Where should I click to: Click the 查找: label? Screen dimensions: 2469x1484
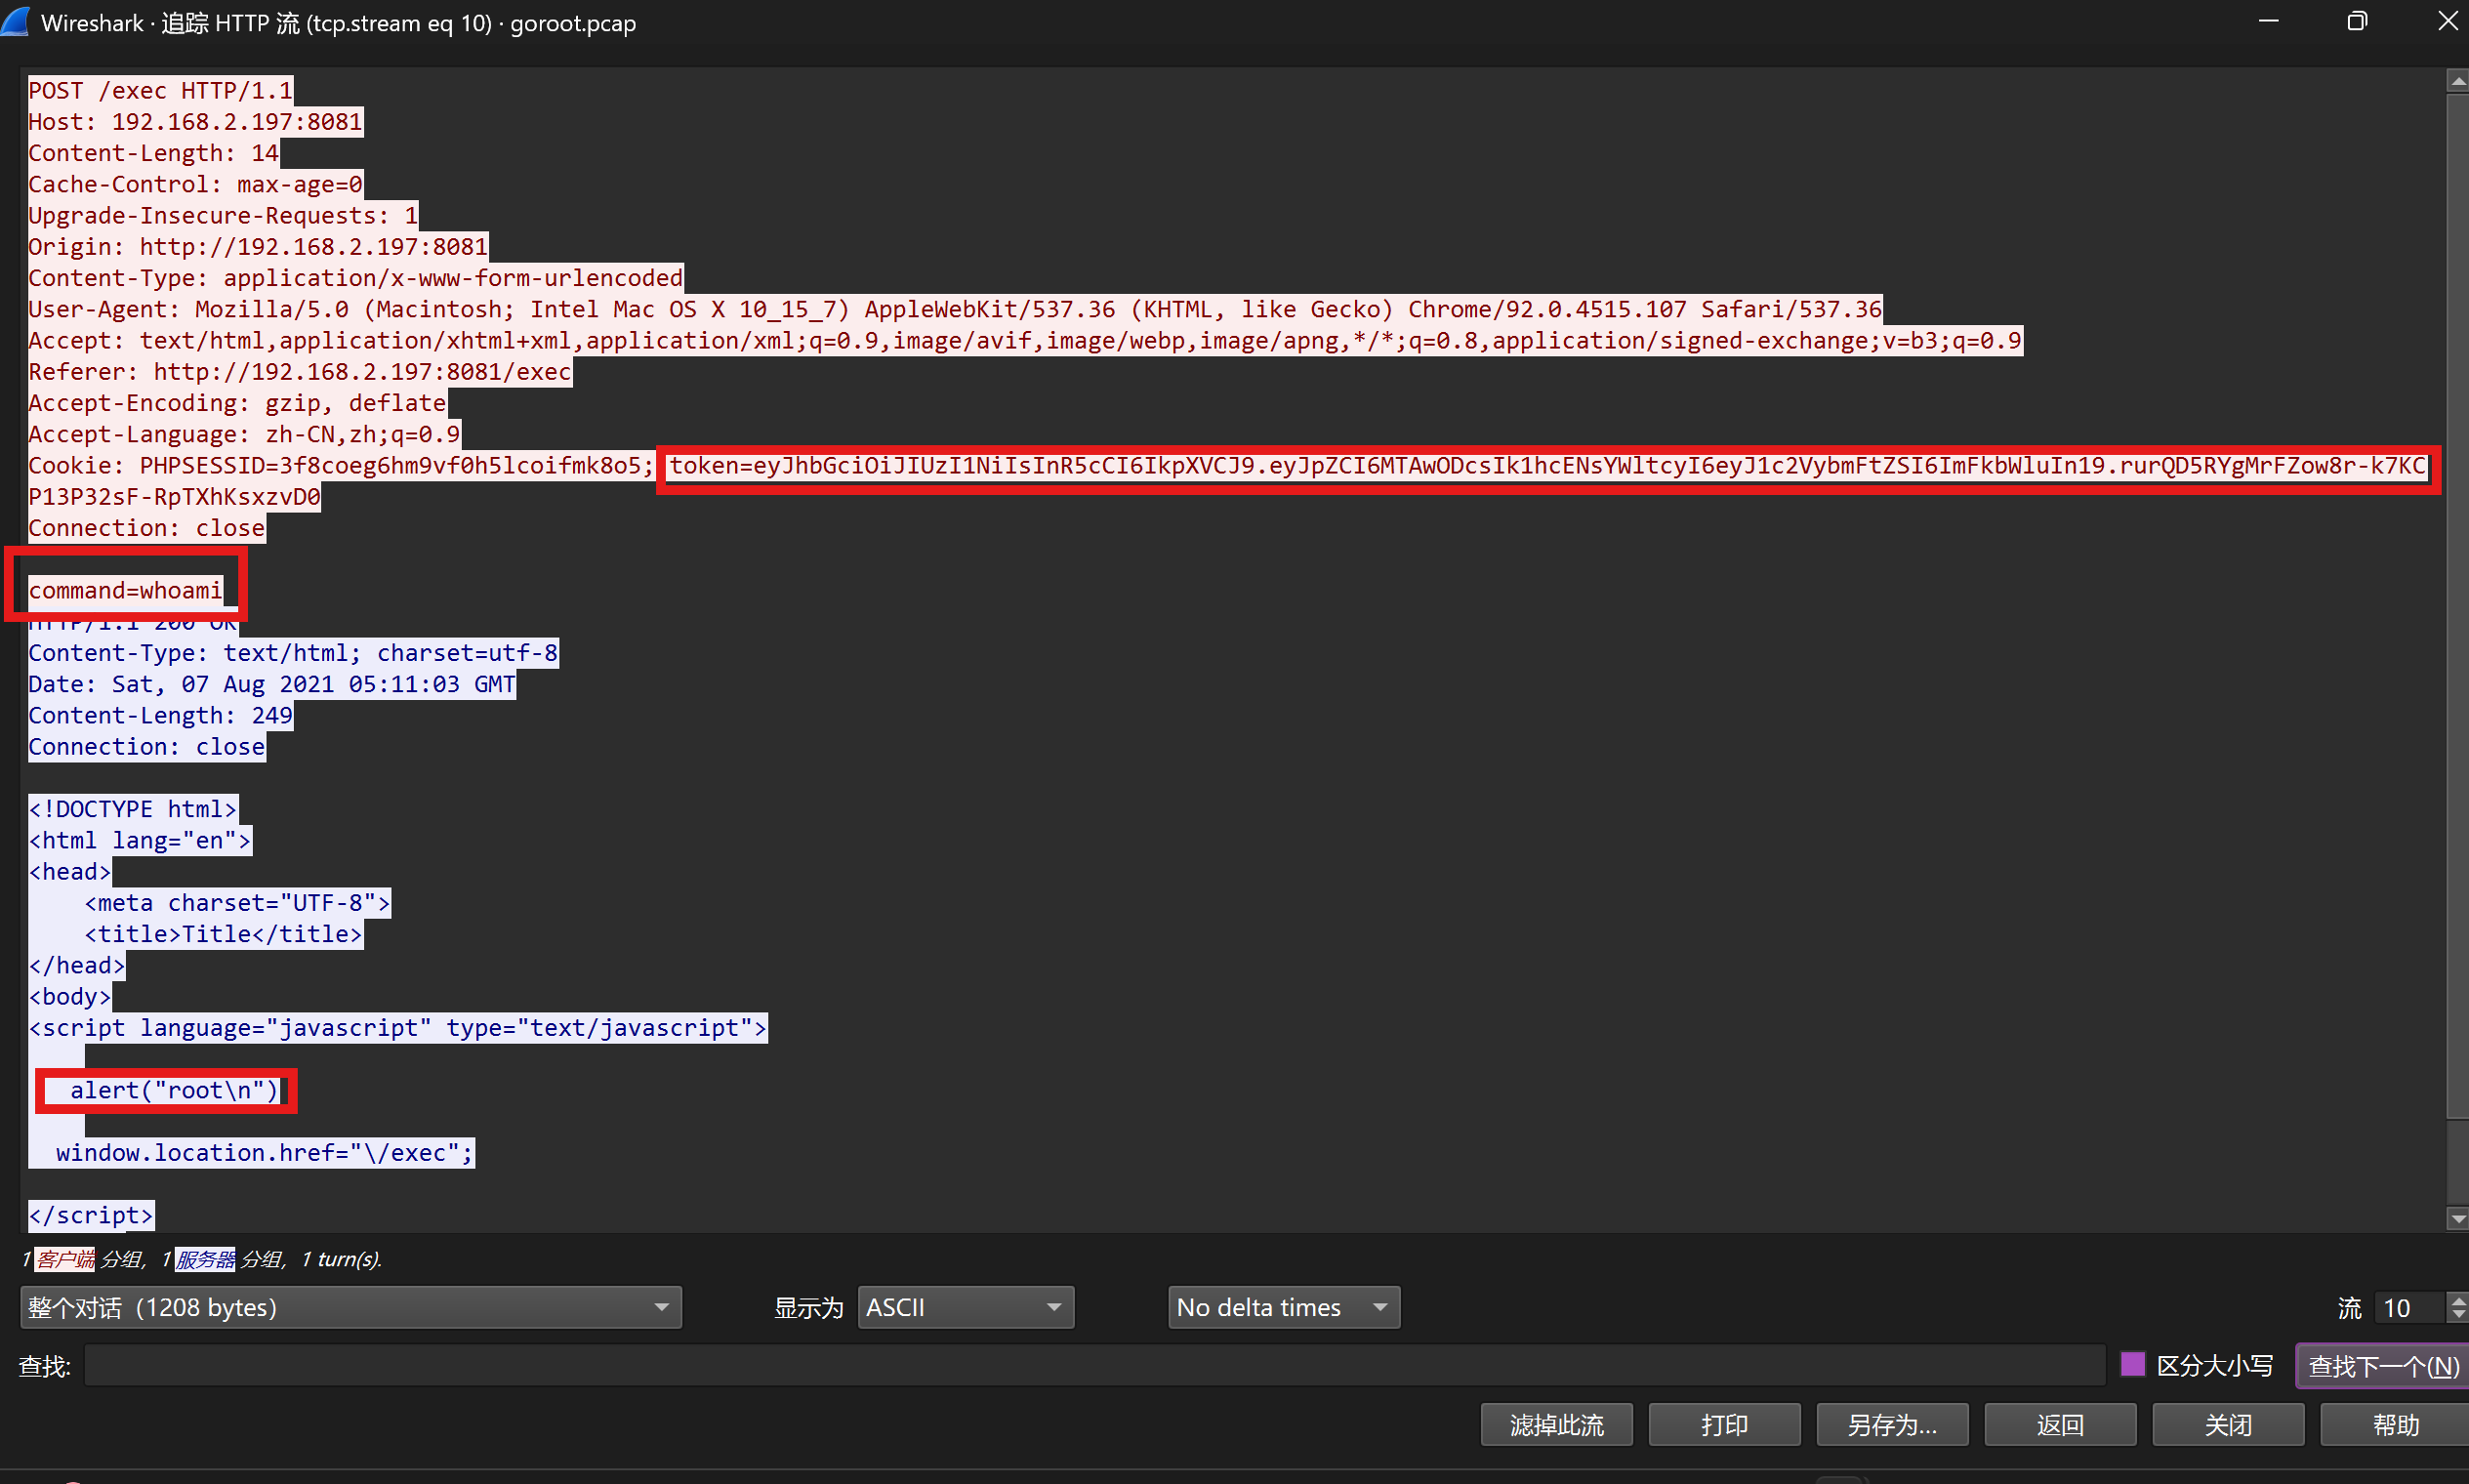[x=45, y=1366]
